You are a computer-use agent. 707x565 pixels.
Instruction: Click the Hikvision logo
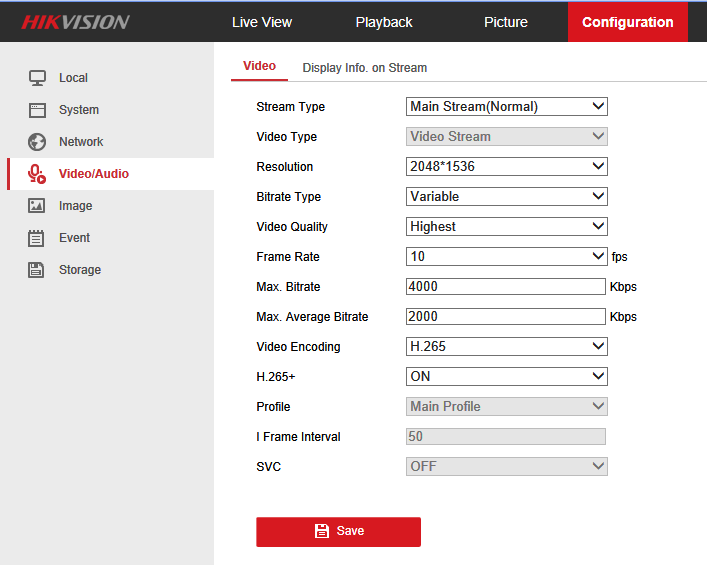[x=76, y=22]
